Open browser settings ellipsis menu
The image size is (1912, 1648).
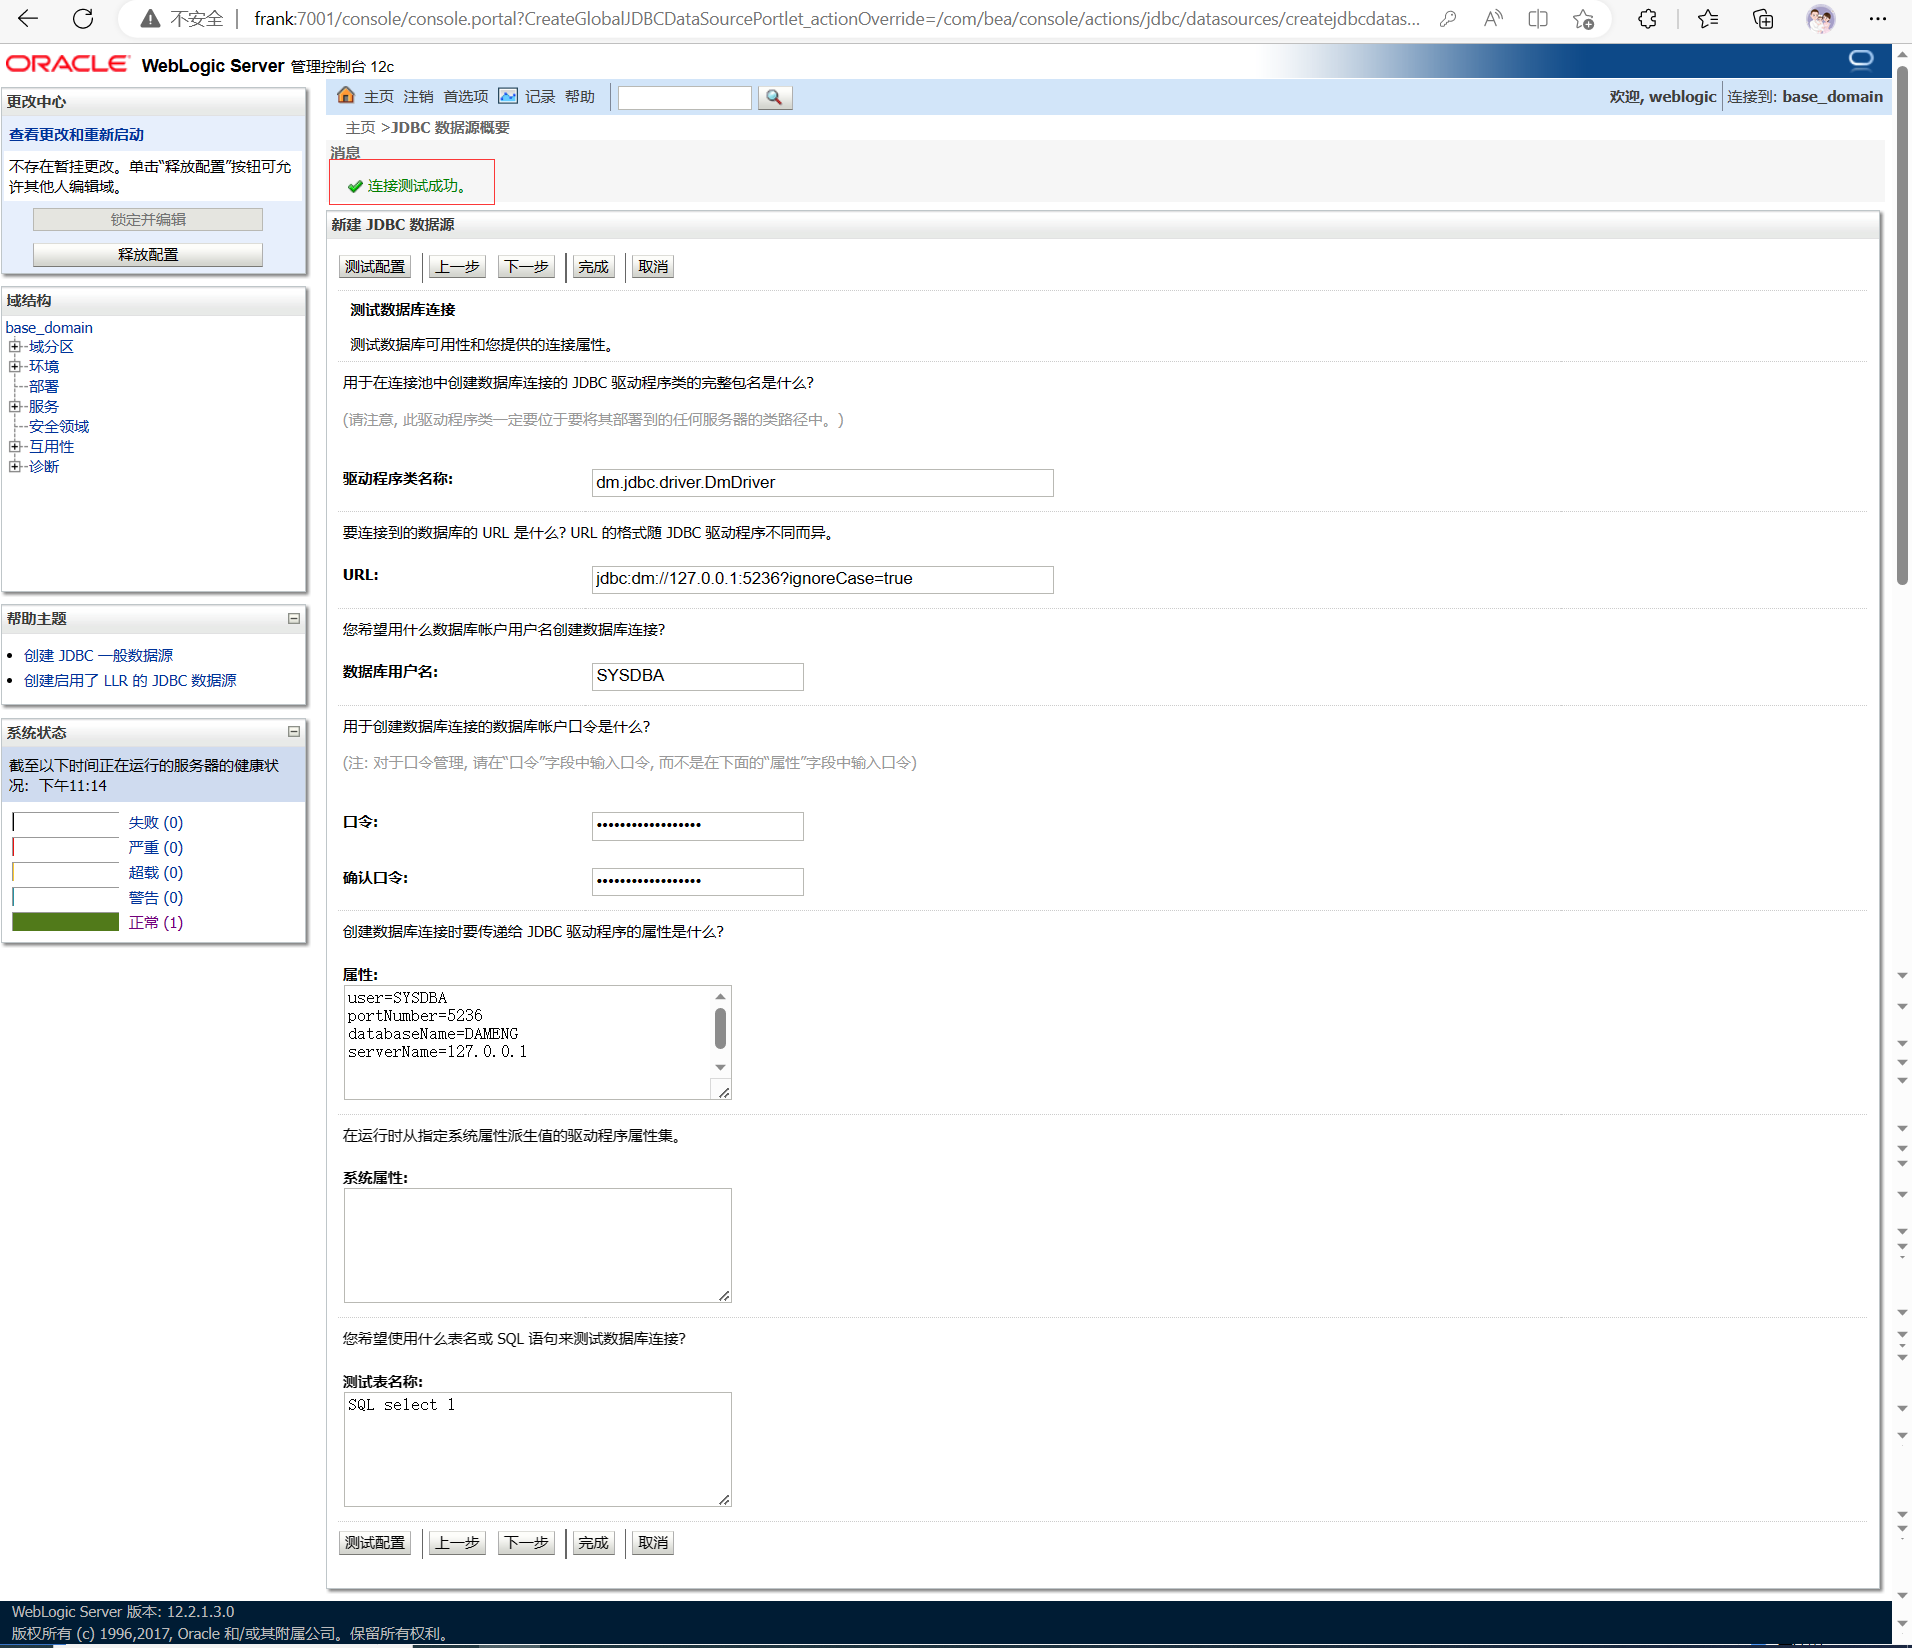(1878, 19)
